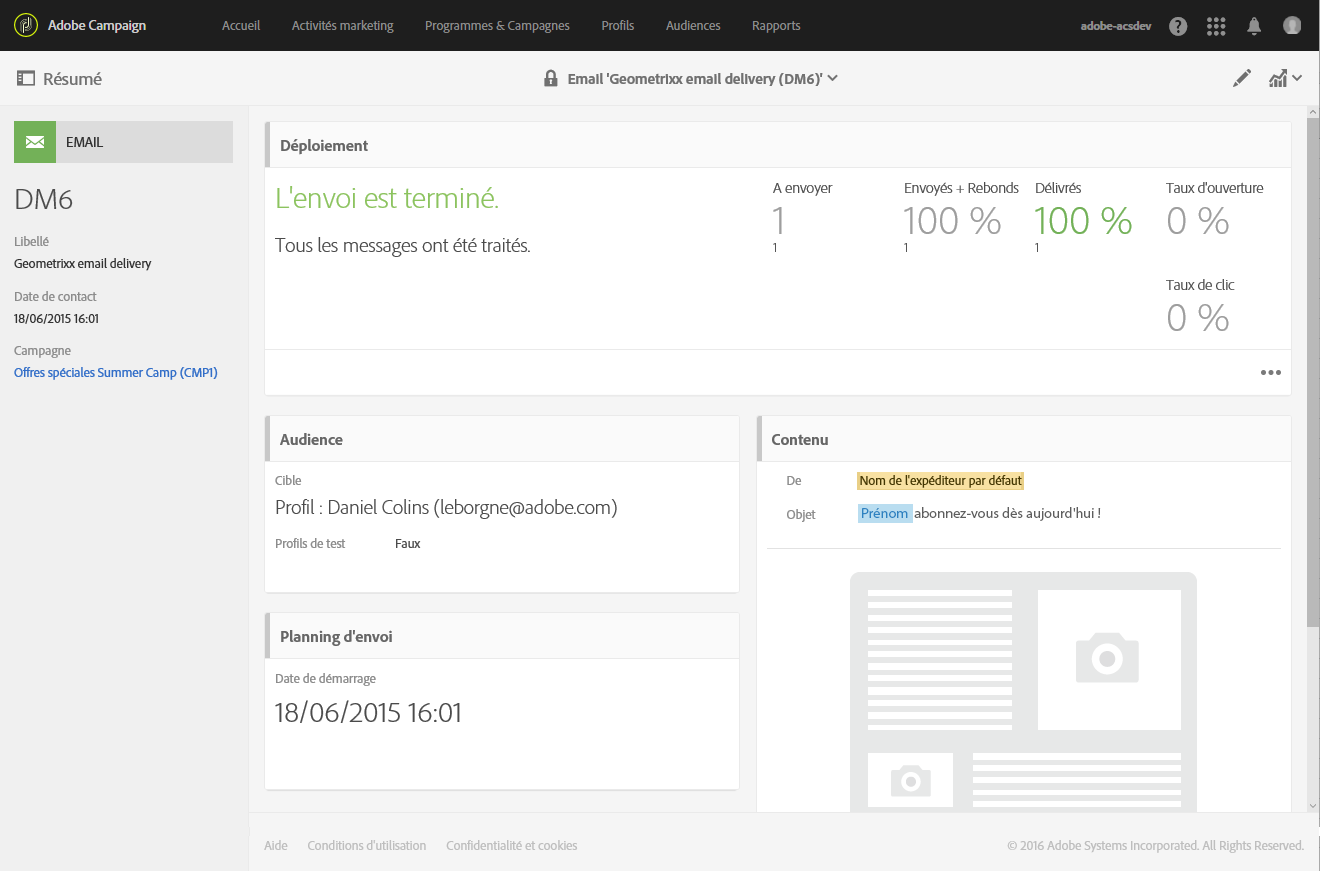
Task: Click the Adobe Campaign logo icon
Action: (26, 25)
